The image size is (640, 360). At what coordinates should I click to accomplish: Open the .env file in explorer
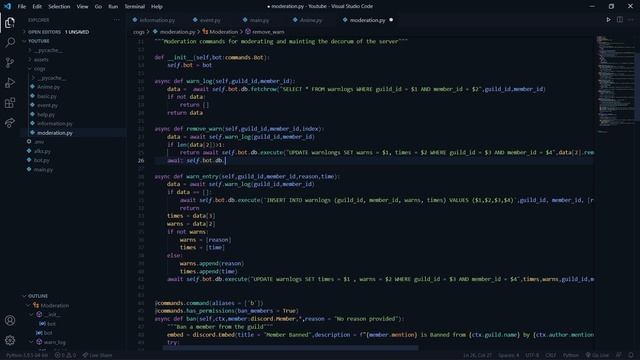tap(39, 142)
